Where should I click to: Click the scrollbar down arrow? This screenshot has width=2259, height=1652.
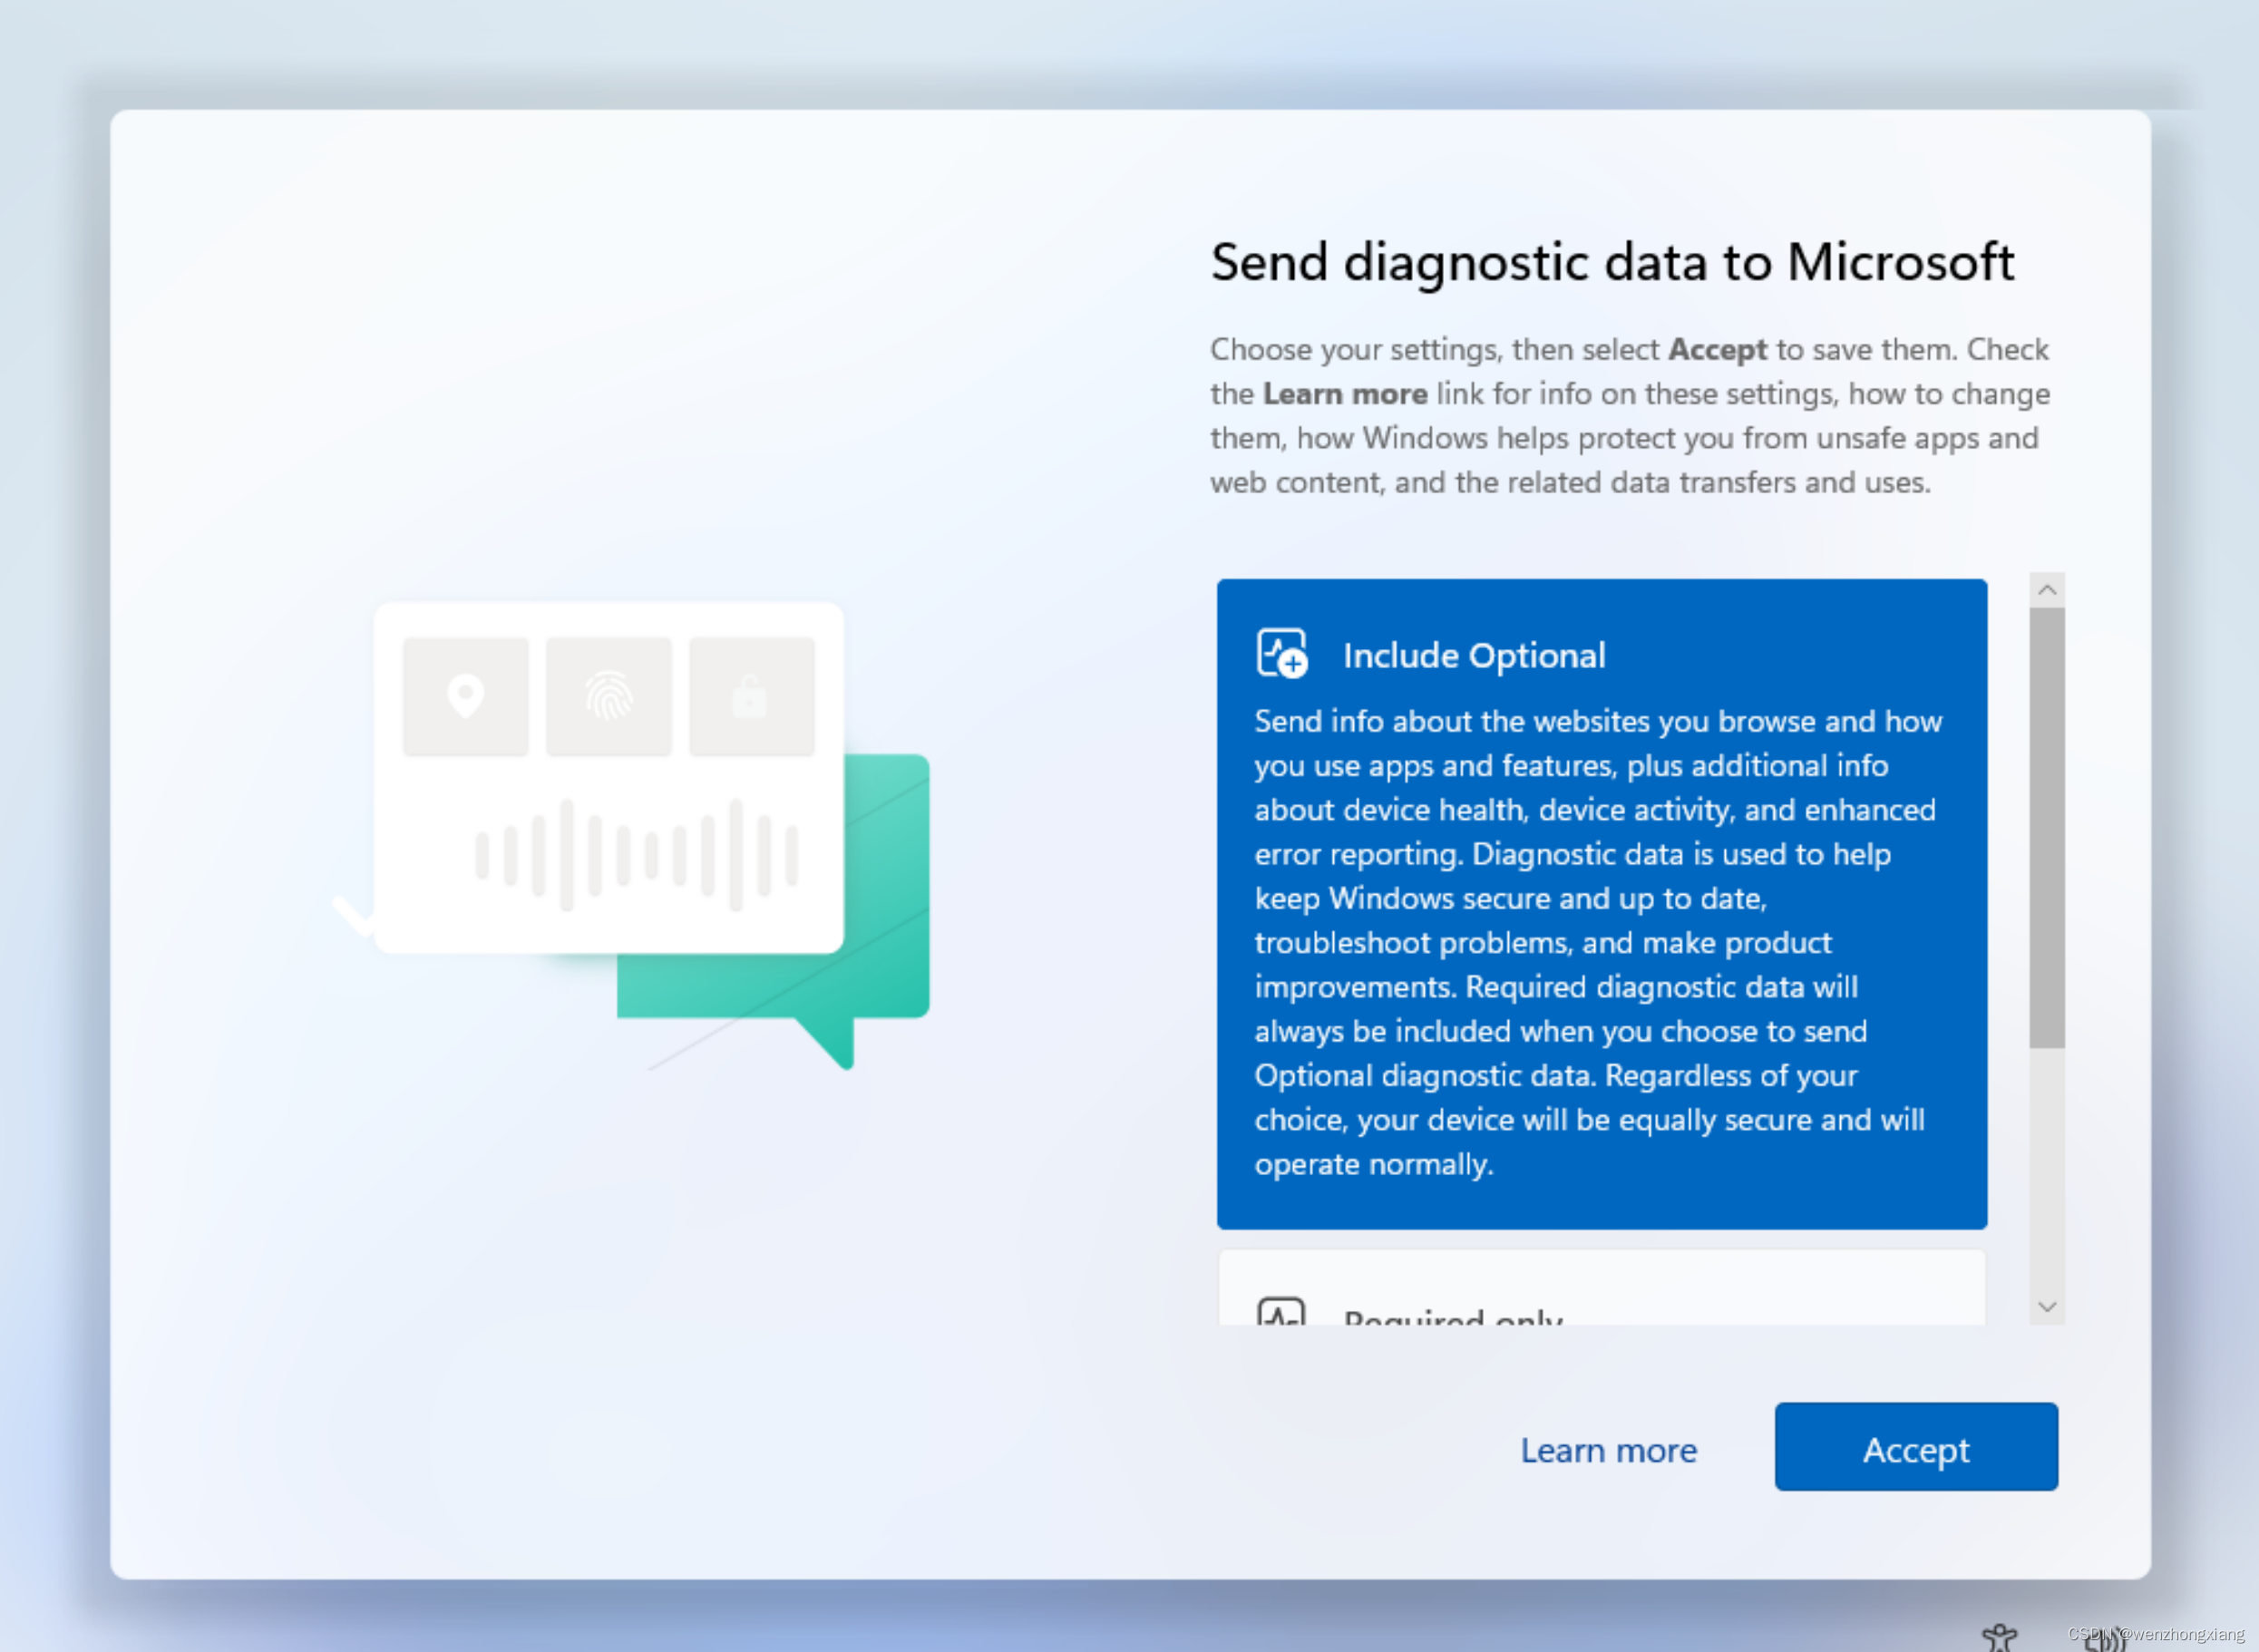click(2047, 1307)
